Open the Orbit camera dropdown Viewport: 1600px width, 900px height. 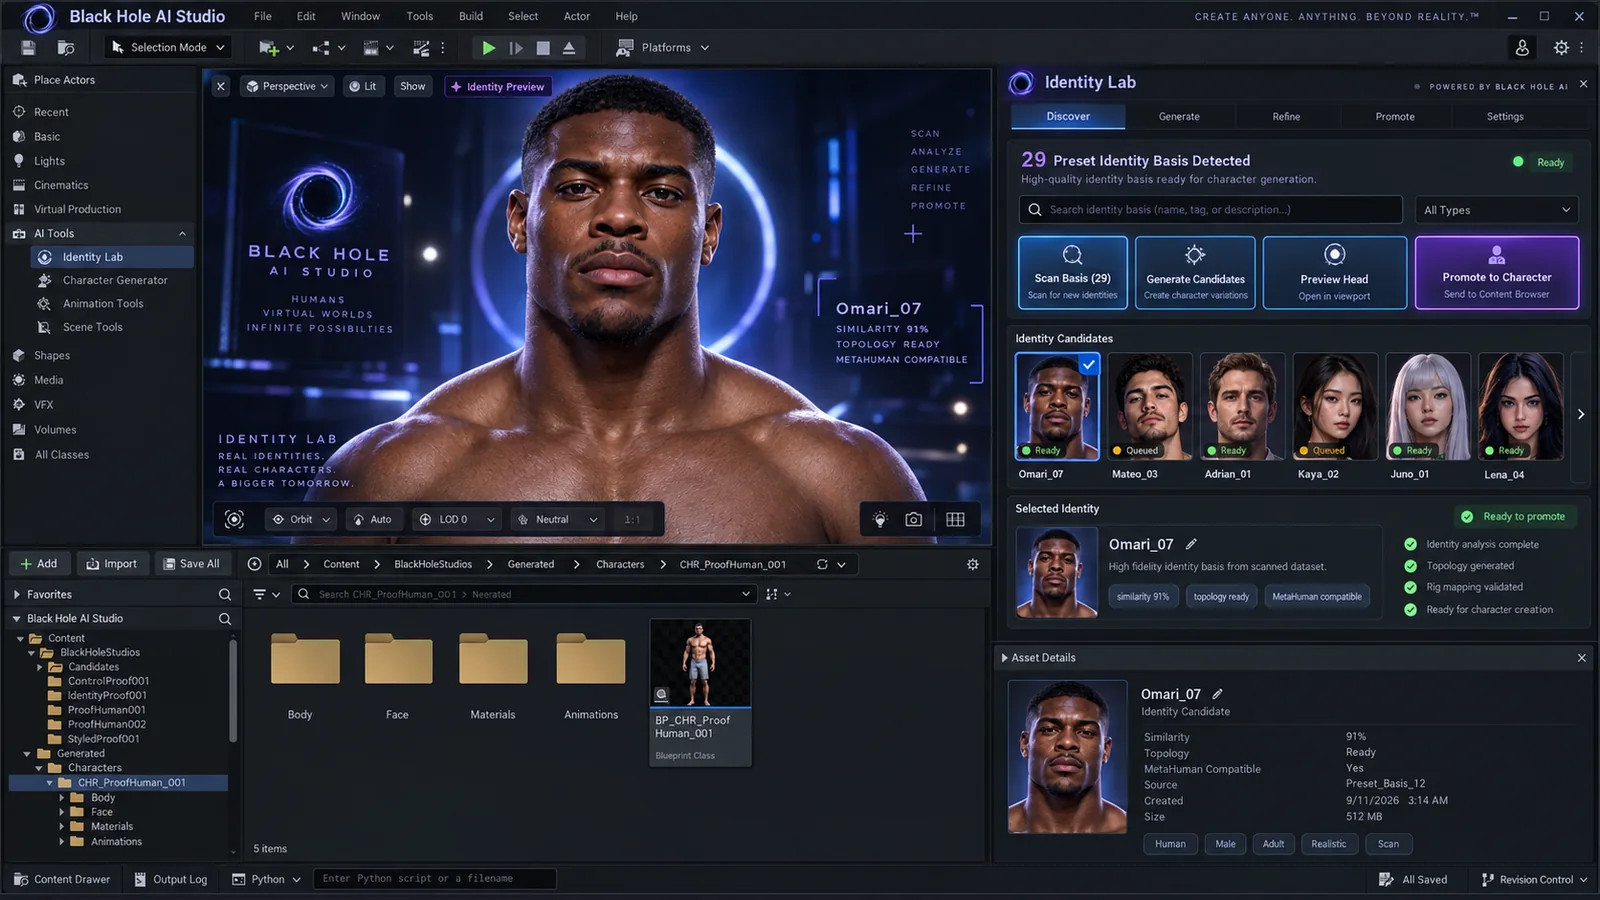pos(301,519)
